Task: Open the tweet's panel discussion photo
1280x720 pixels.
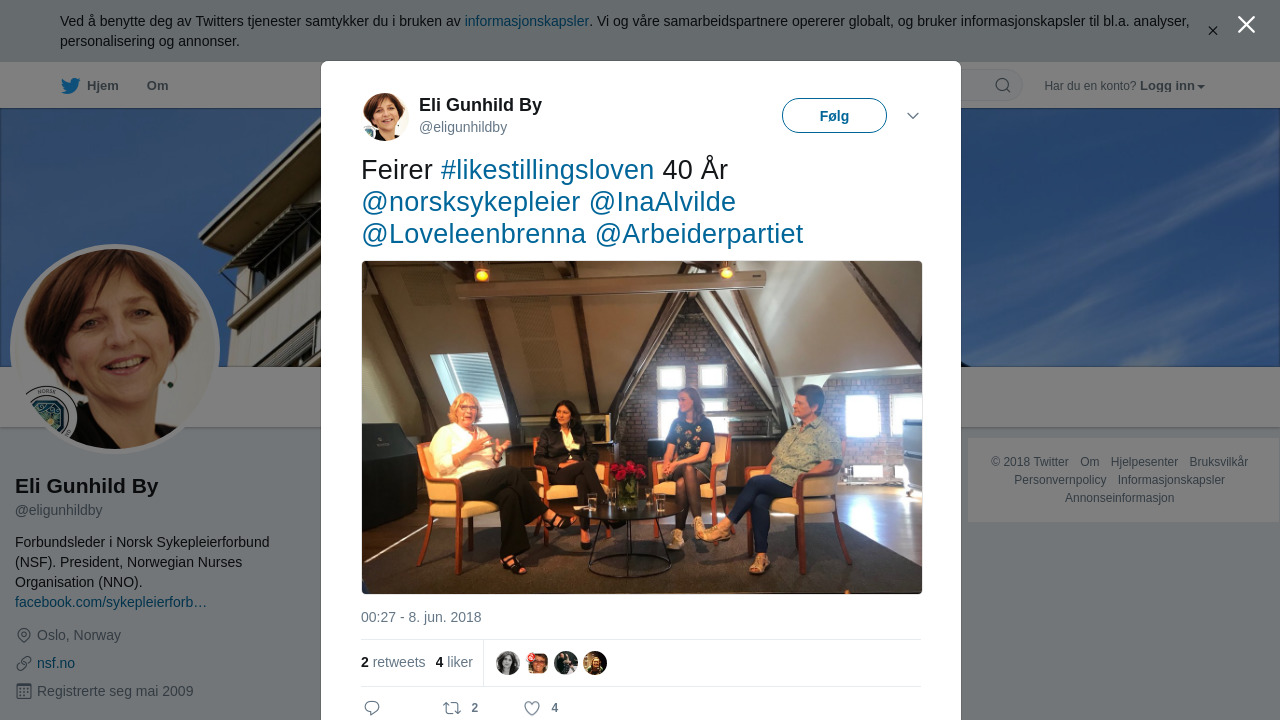Action: pyautogui.click(x=642, y=428)
